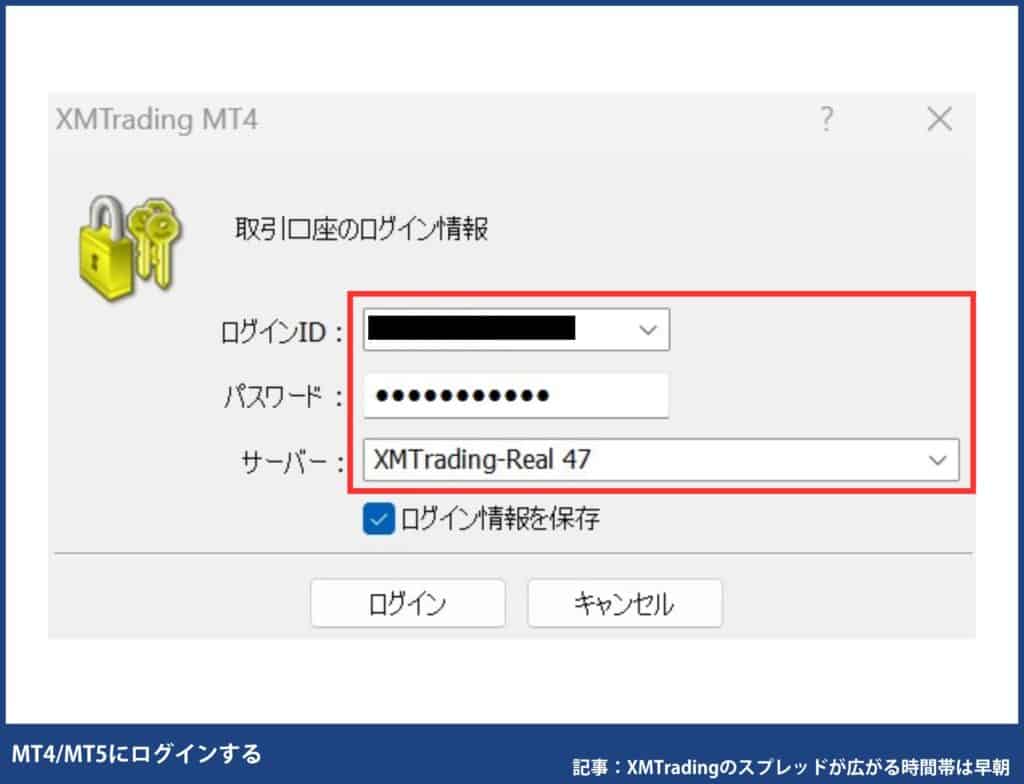Image resolution: width=1024 pixels, height=784 pixels.
Task: Click the padlock and keys icon
Action: pos(131,248)
